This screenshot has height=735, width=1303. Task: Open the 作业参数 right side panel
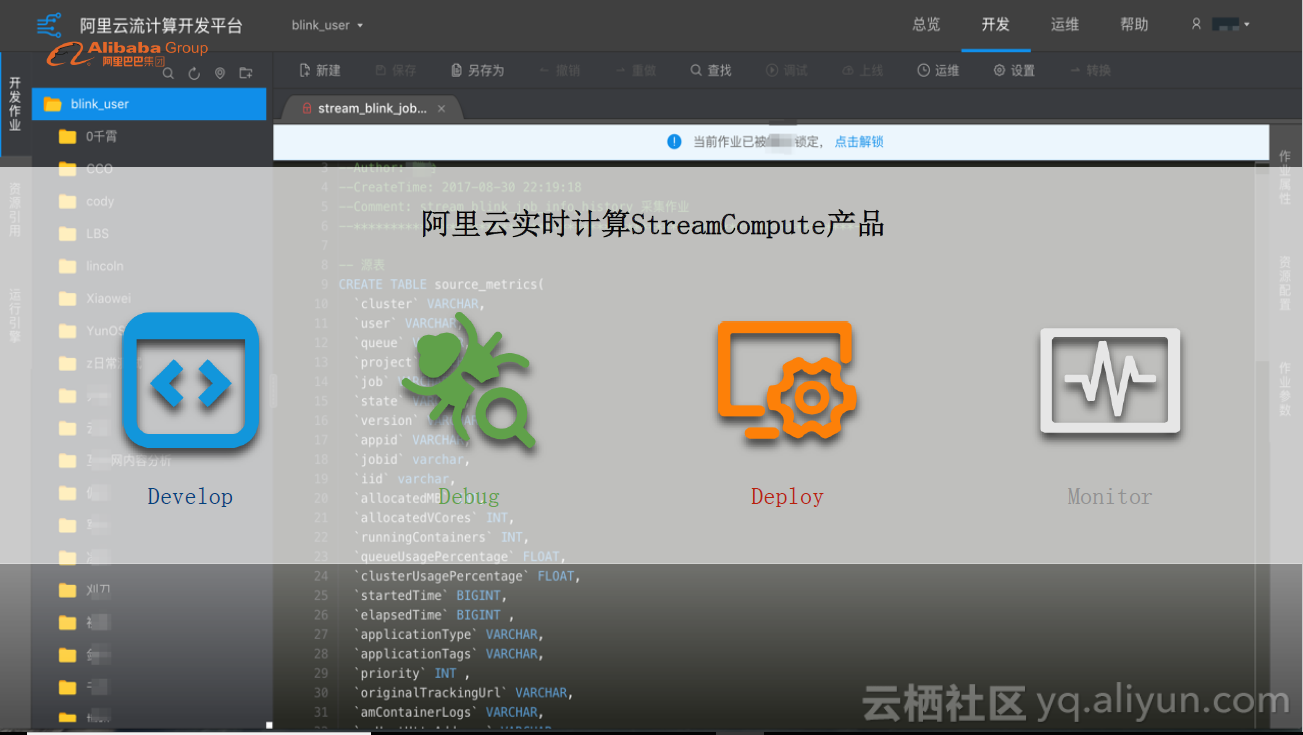pos(1286,389)
